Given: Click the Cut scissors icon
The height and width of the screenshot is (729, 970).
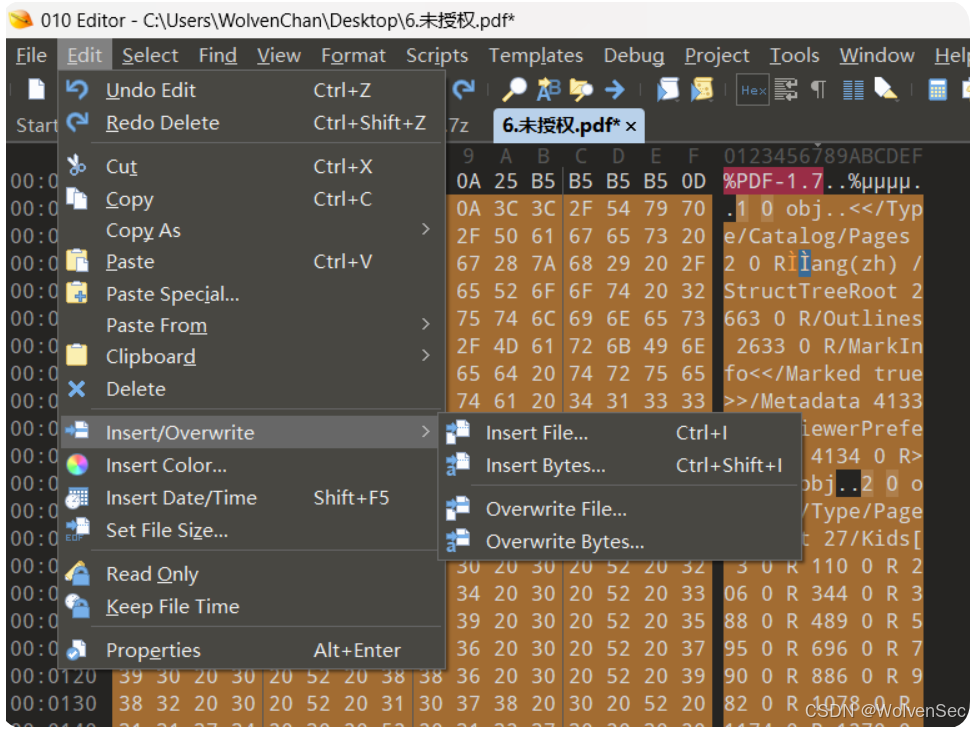Looking at the screenshot, I should click(x=77, y=166).
